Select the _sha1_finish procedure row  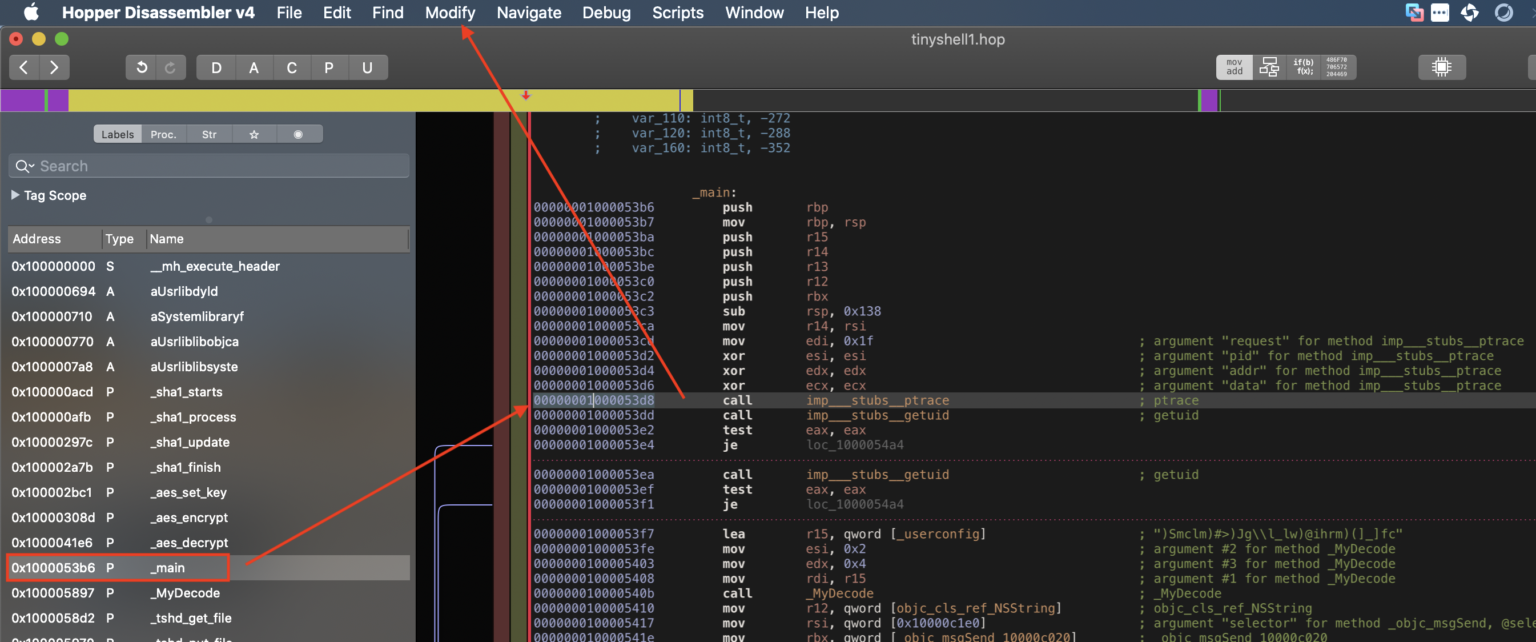tap(209, 467)
